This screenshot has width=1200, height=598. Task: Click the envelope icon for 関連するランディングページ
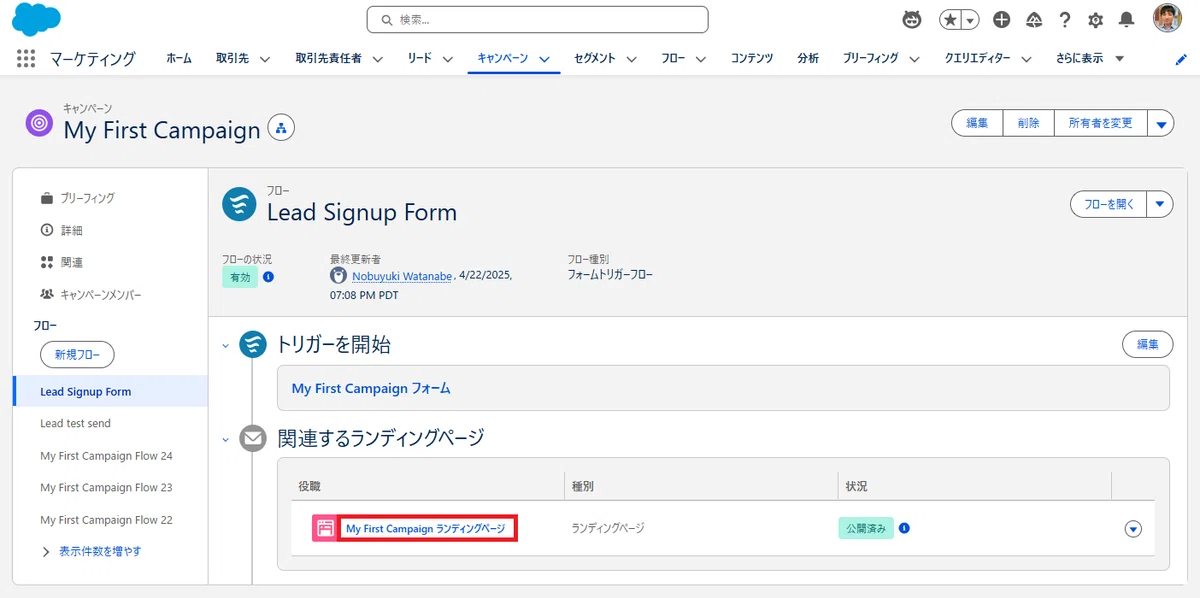(x=253, y=438)
